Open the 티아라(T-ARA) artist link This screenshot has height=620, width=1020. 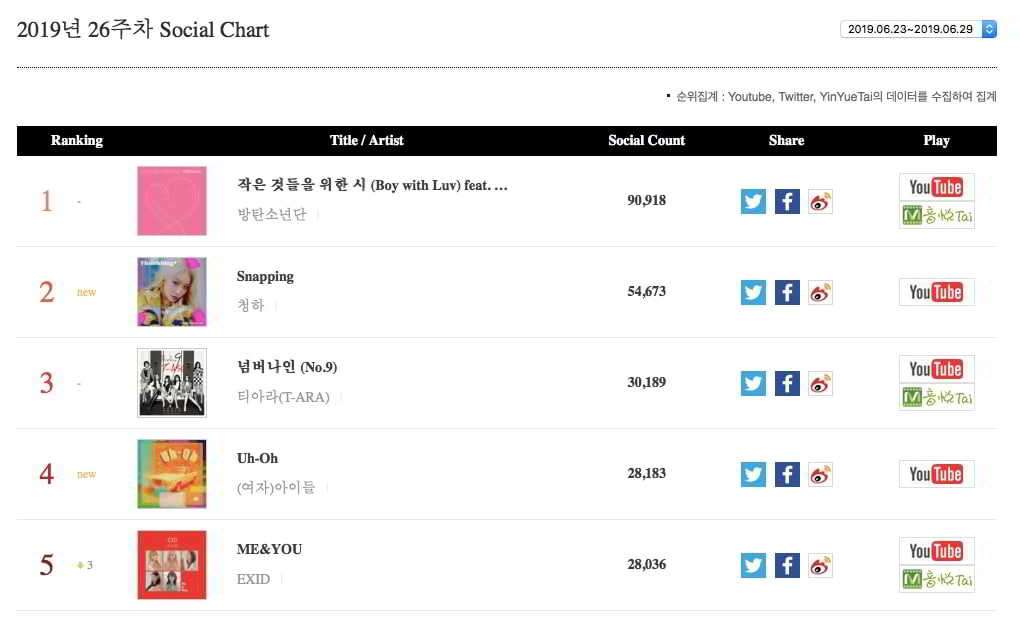tap(283, 397)
